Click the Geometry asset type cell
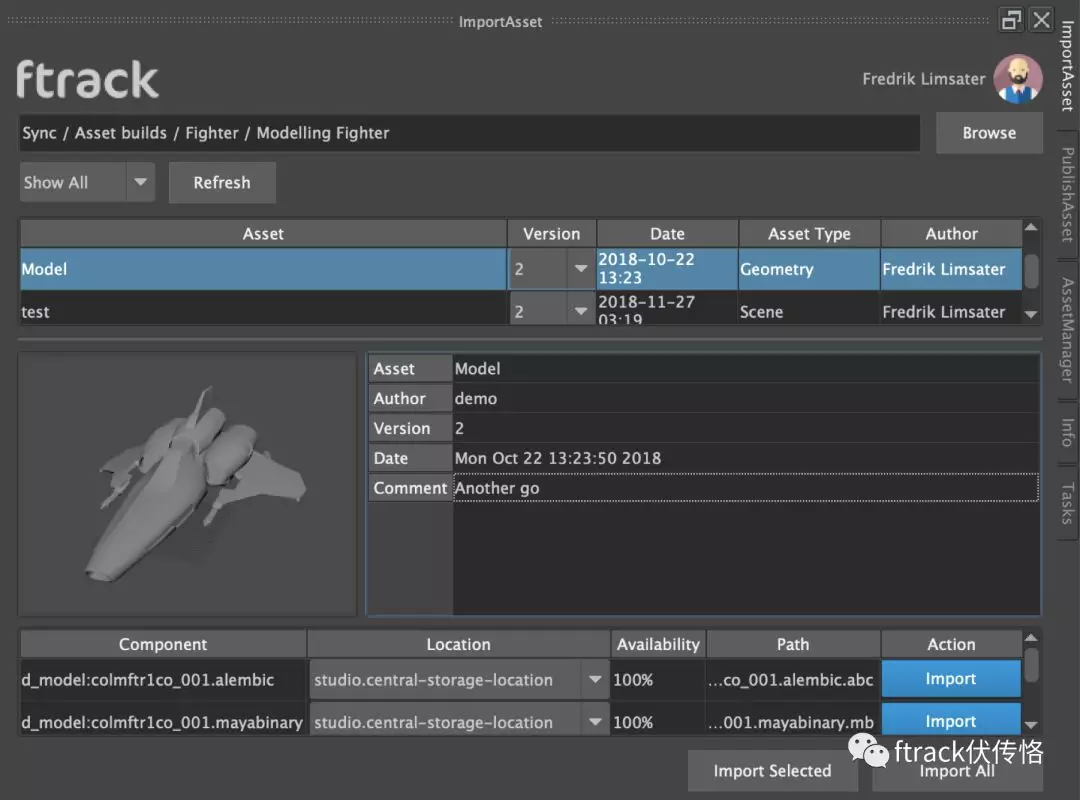1080x800 pixels. (809, 269)
